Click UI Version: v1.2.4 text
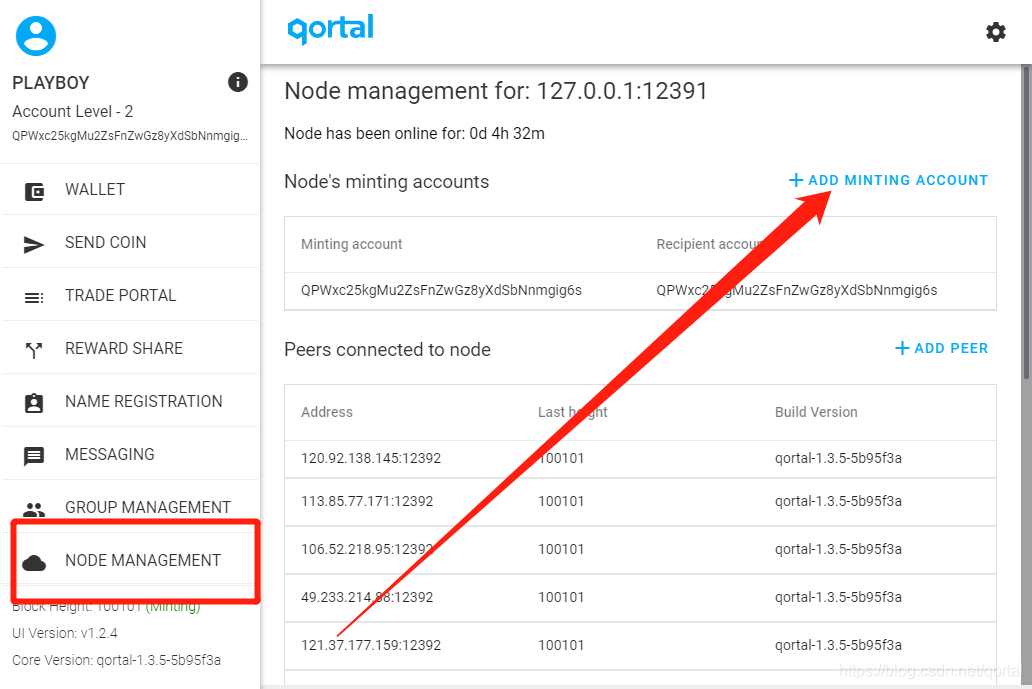 [x=64, y=633]
